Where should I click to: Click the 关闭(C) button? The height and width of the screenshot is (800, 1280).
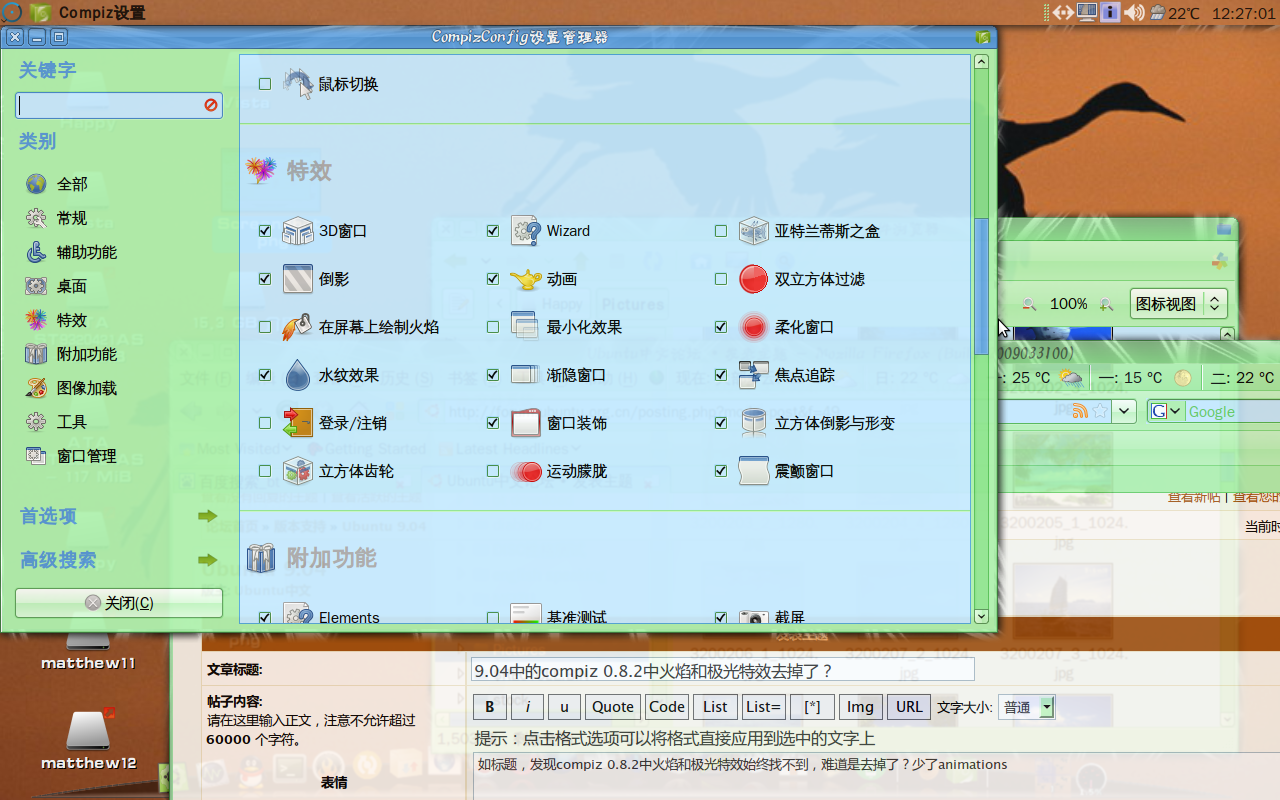click(x=119, y=603)
